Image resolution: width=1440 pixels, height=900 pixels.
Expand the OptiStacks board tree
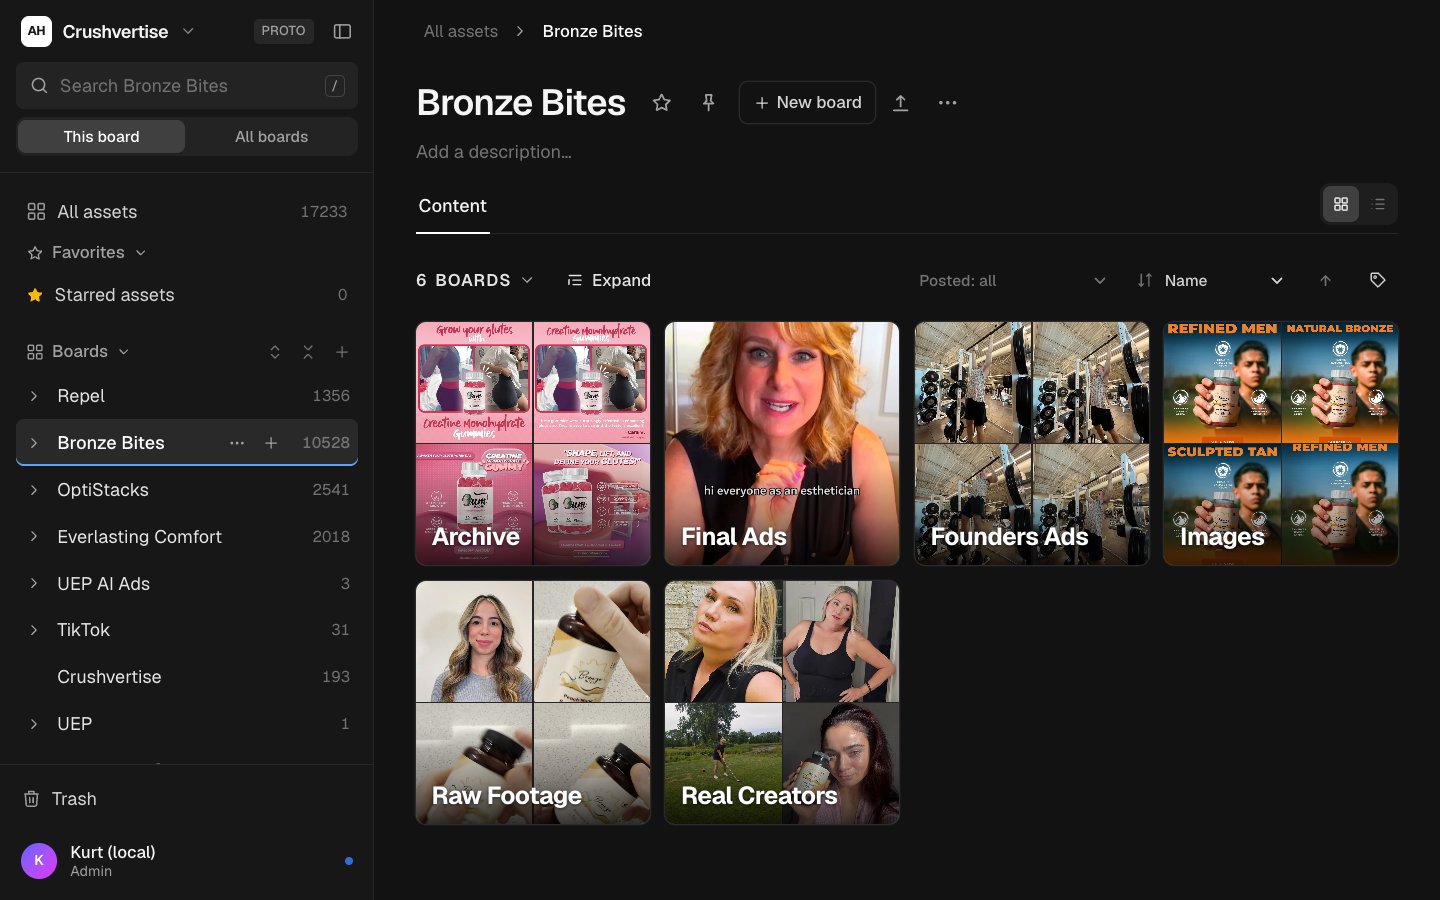[x=34, y=490]
